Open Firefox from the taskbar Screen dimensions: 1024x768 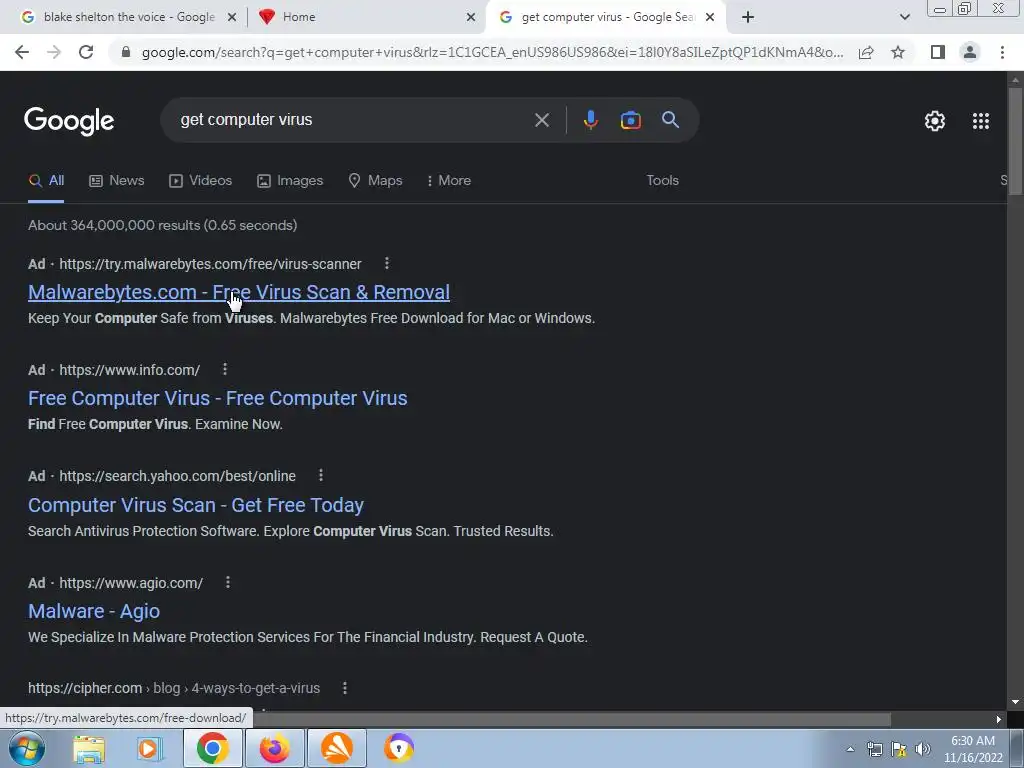click(x=274, y=748)
